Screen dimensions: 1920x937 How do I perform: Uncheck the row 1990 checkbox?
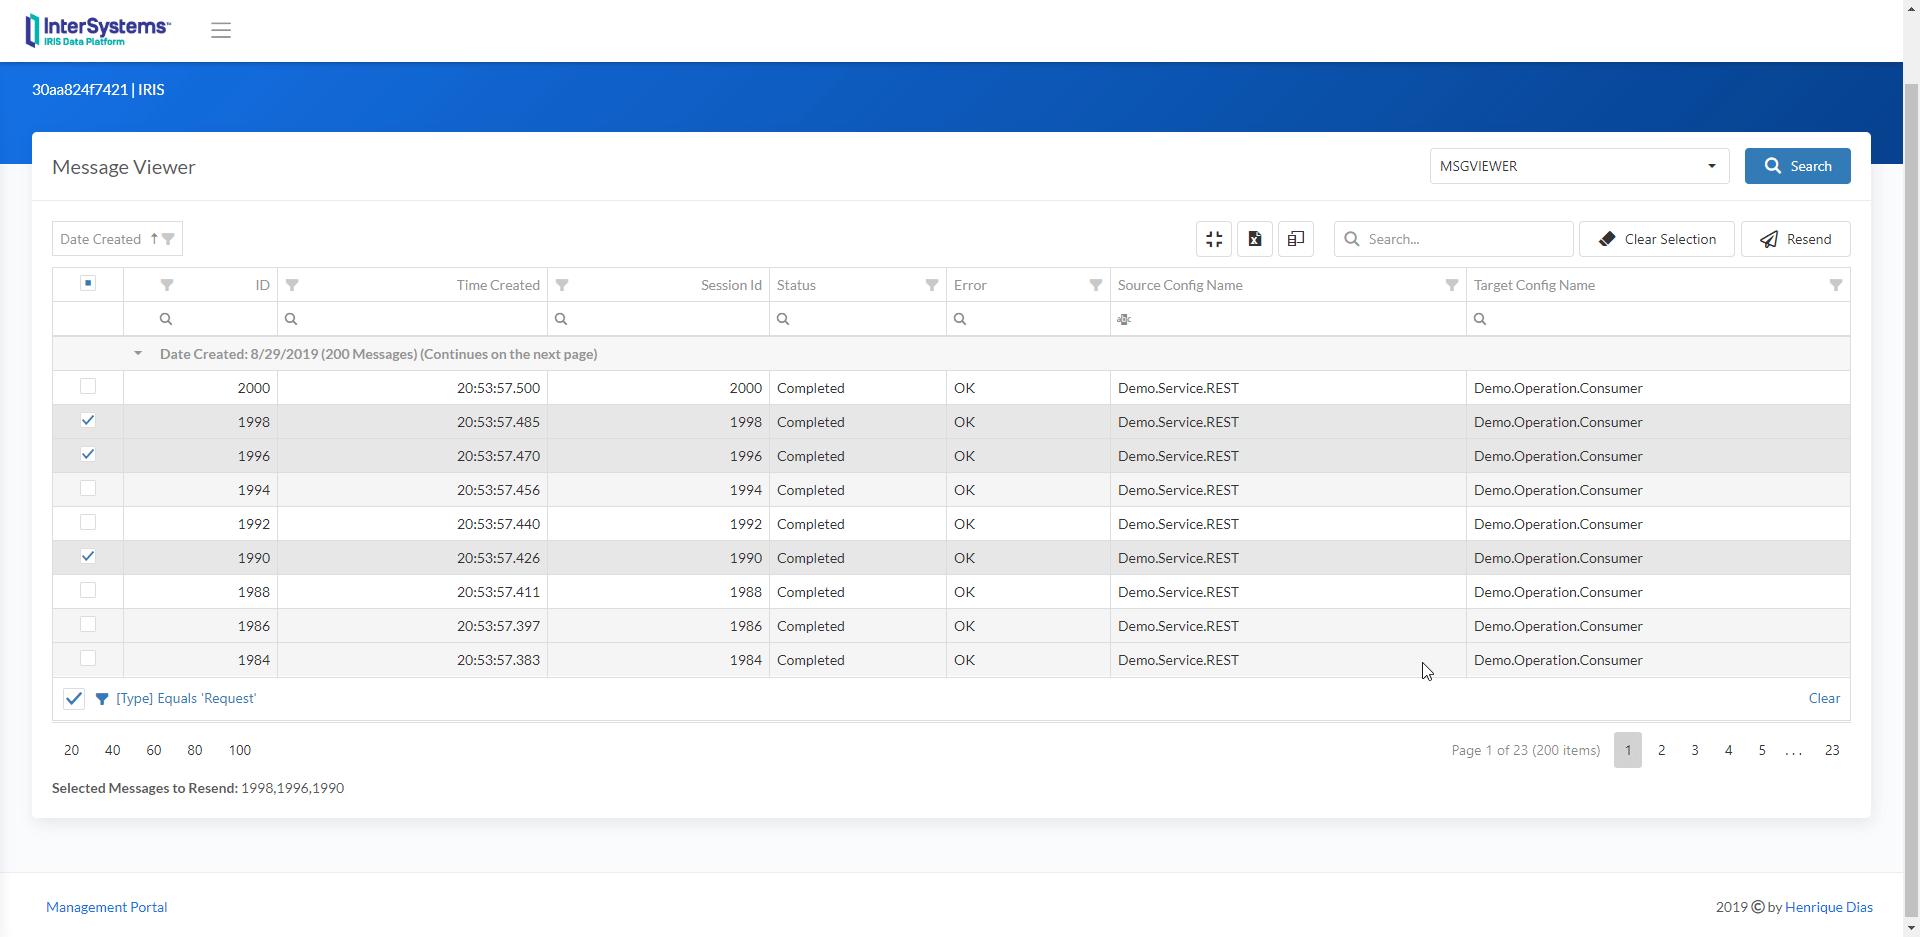(88, 556)
